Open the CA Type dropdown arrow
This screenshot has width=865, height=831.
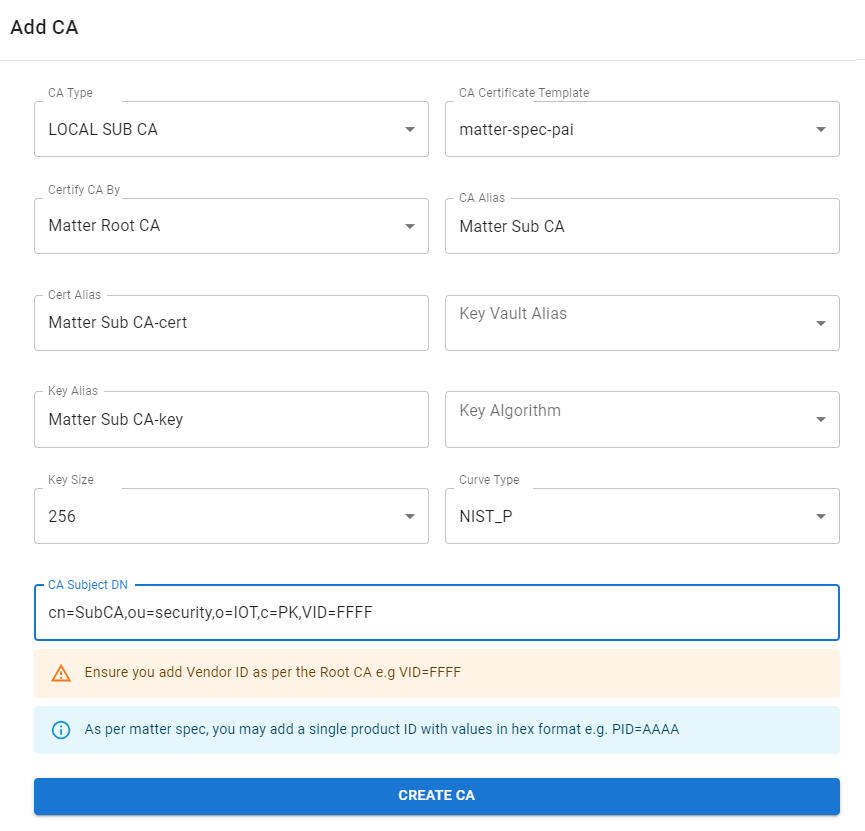(410, 130)
